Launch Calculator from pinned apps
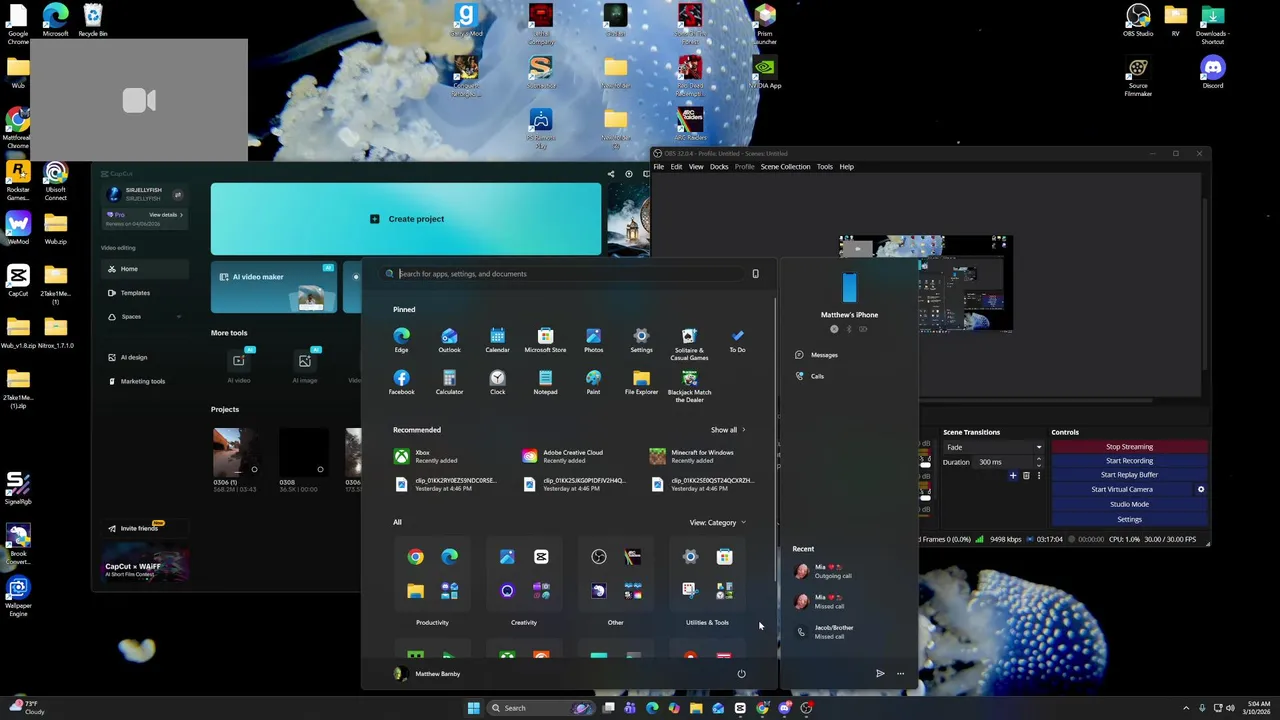 click(x=449, y=381)
